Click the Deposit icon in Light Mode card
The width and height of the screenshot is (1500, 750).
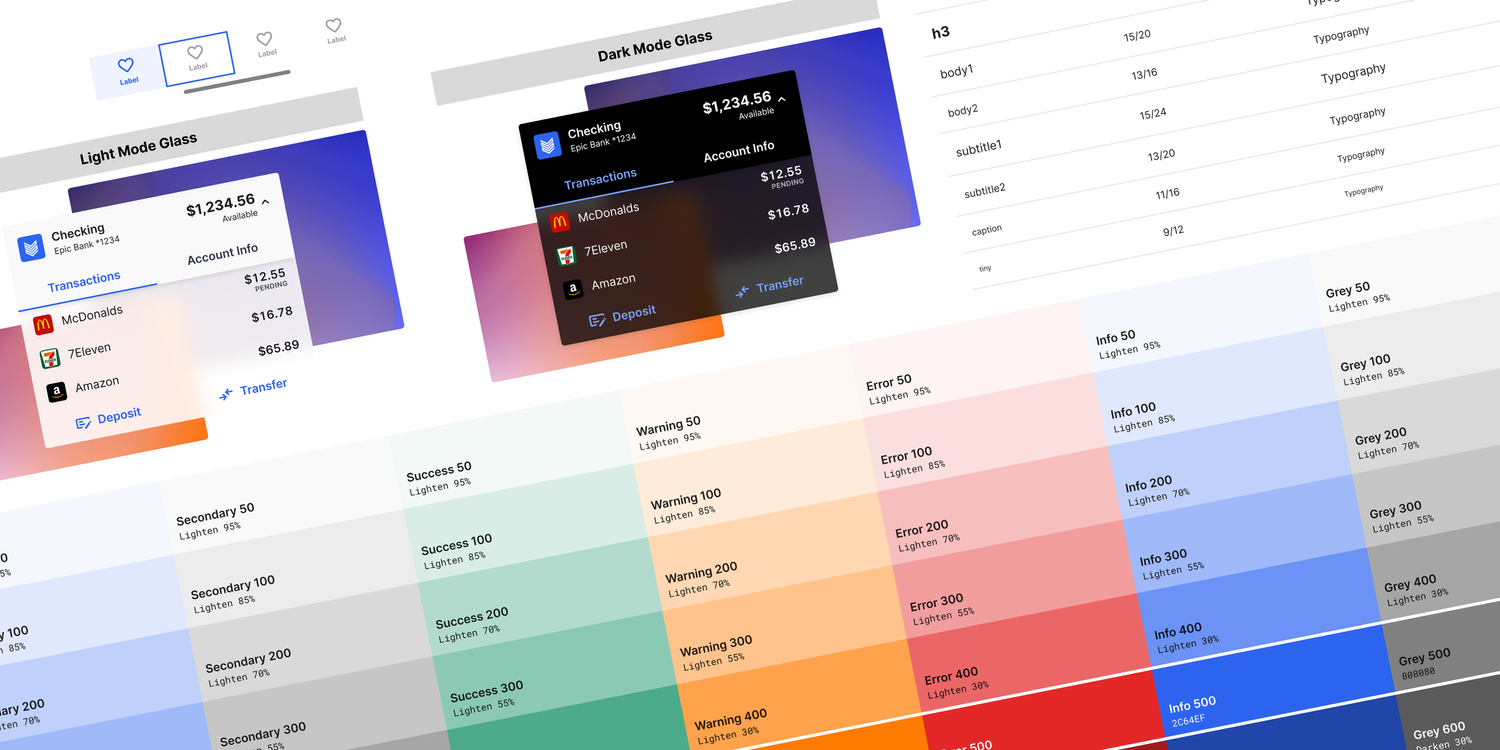[84, 424]
